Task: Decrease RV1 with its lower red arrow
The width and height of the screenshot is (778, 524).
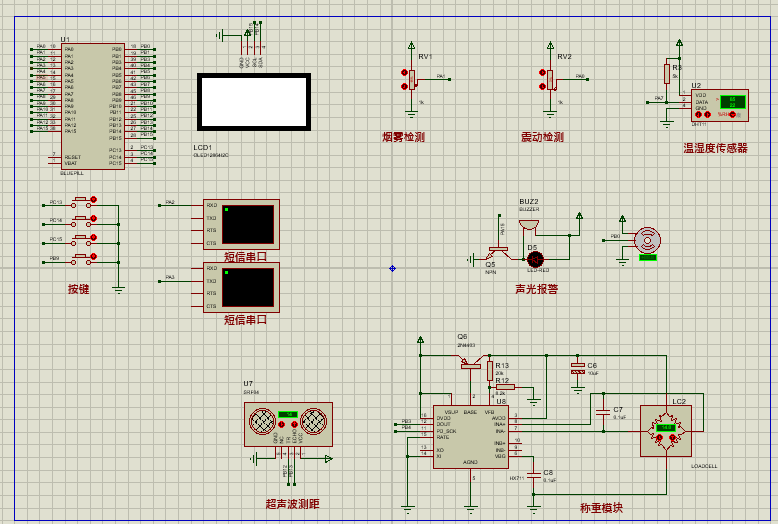Action: (x=404, y=86)
